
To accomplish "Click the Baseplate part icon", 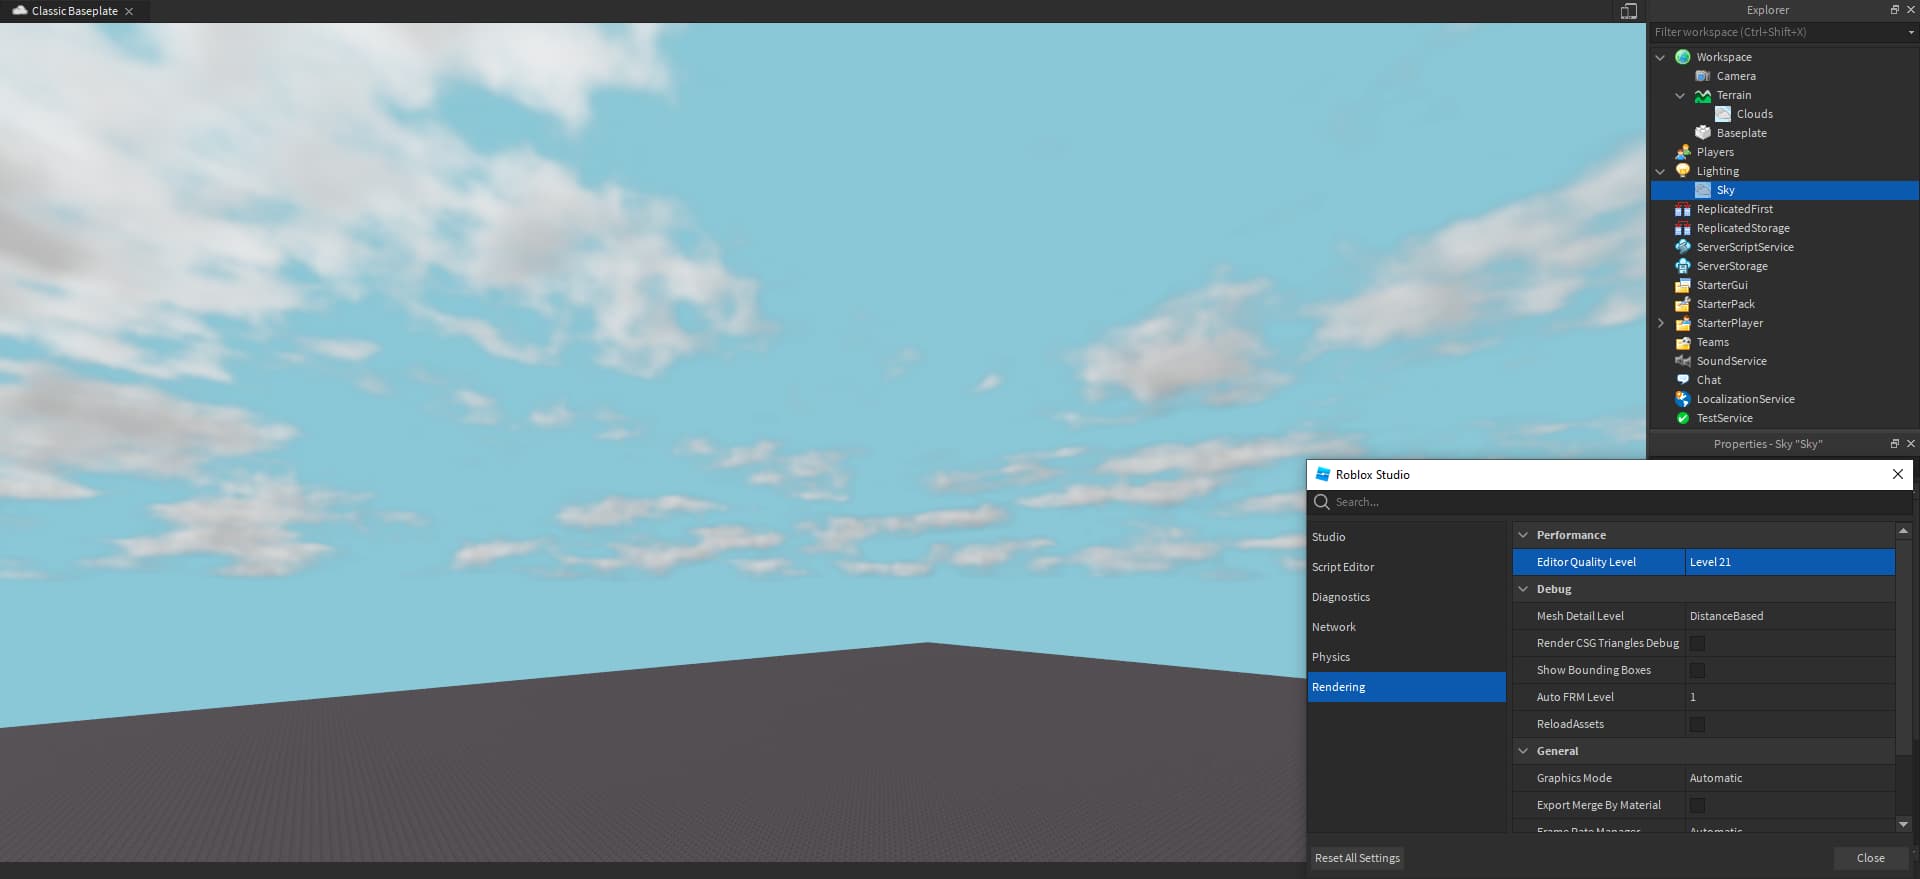I will pyautogui.click(x=1703, y=133).
